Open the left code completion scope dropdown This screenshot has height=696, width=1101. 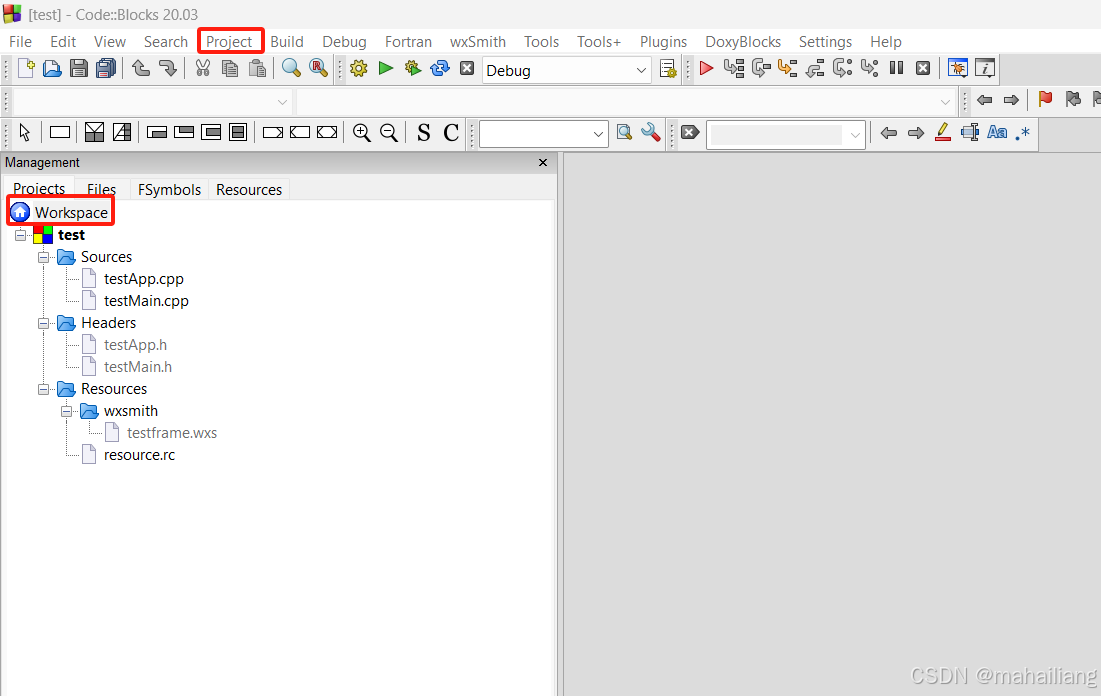(152, 102)
